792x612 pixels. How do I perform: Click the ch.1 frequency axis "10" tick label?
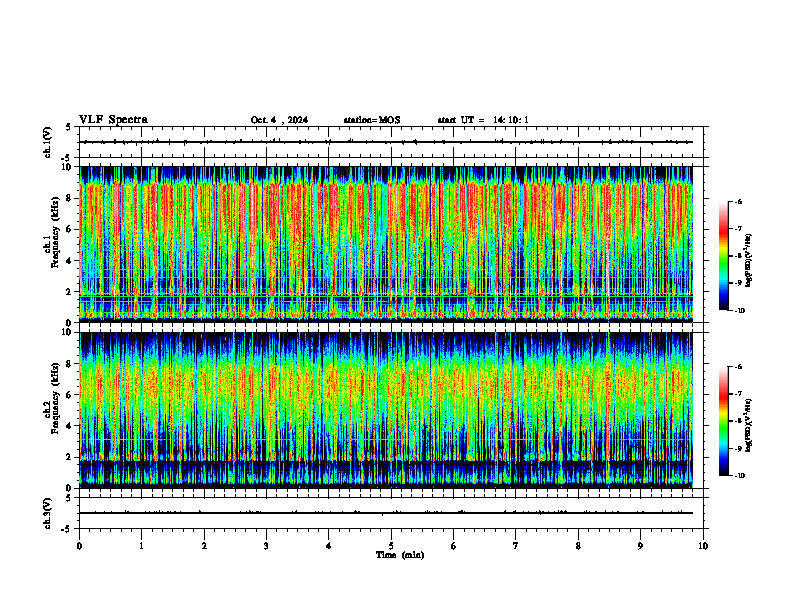click(x=68, y=167)
